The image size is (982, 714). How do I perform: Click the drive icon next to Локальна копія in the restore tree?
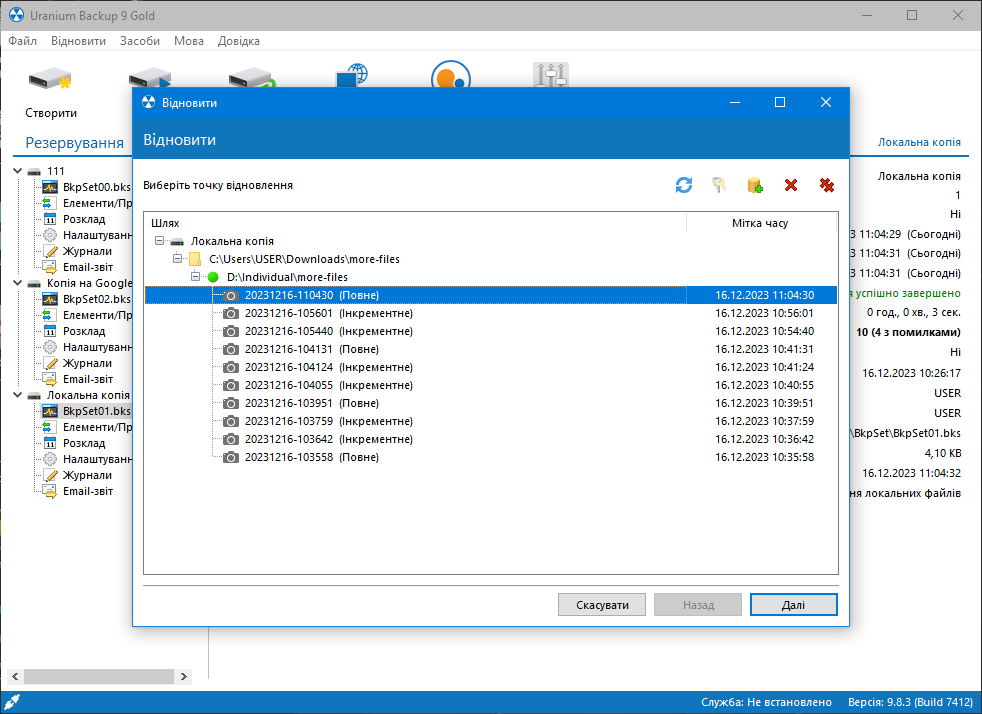coord(177,241)
